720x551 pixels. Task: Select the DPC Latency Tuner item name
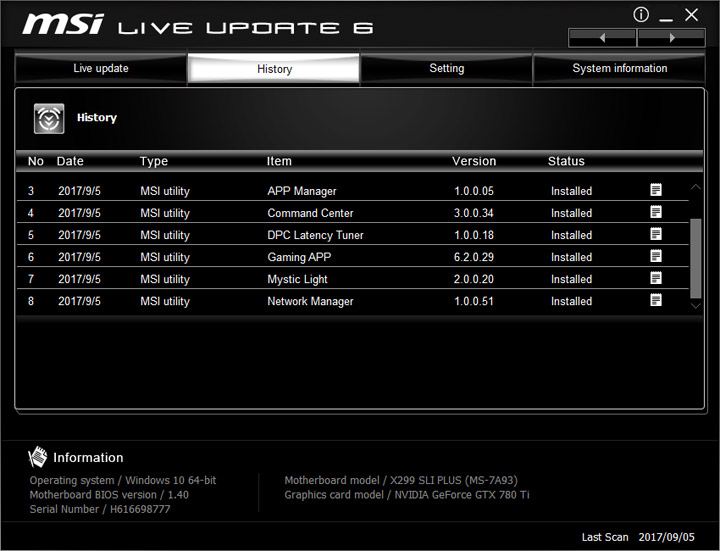pos(315,235)
